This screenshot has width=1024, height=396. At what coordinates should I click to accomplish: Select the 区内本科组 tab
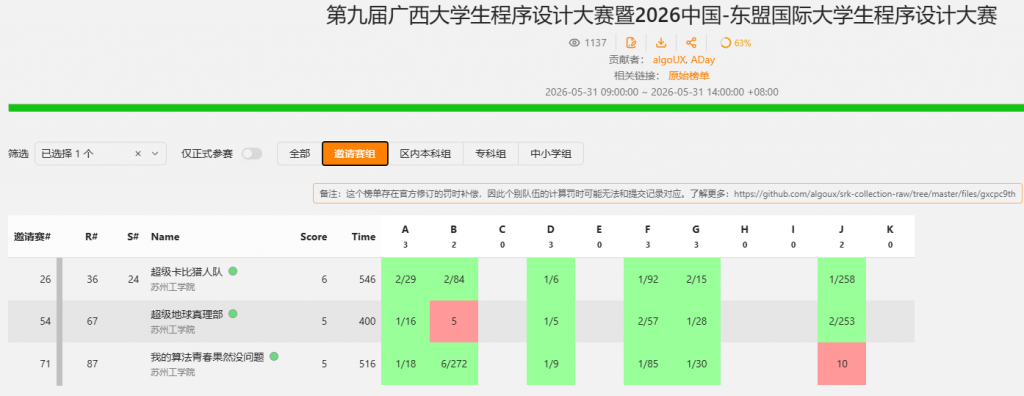coord(425,154)
